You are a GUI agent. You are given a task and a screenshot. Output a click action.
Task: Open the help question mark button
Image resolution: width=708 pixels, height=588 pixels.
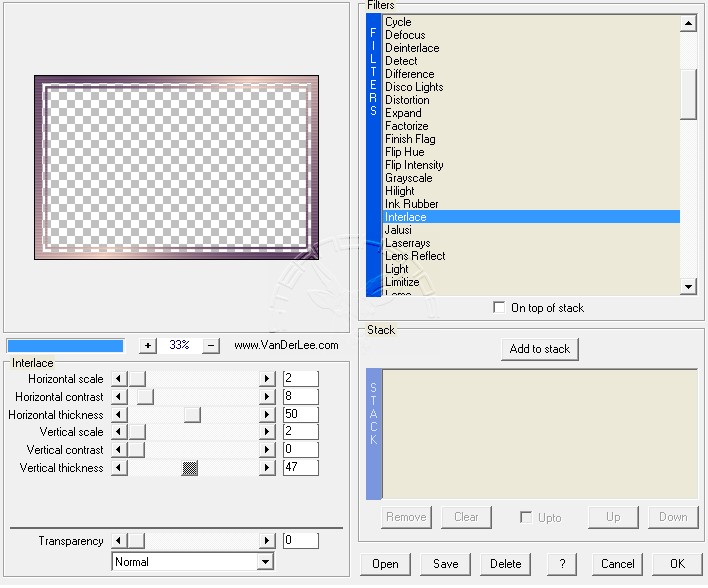click(x=562, y=564)
